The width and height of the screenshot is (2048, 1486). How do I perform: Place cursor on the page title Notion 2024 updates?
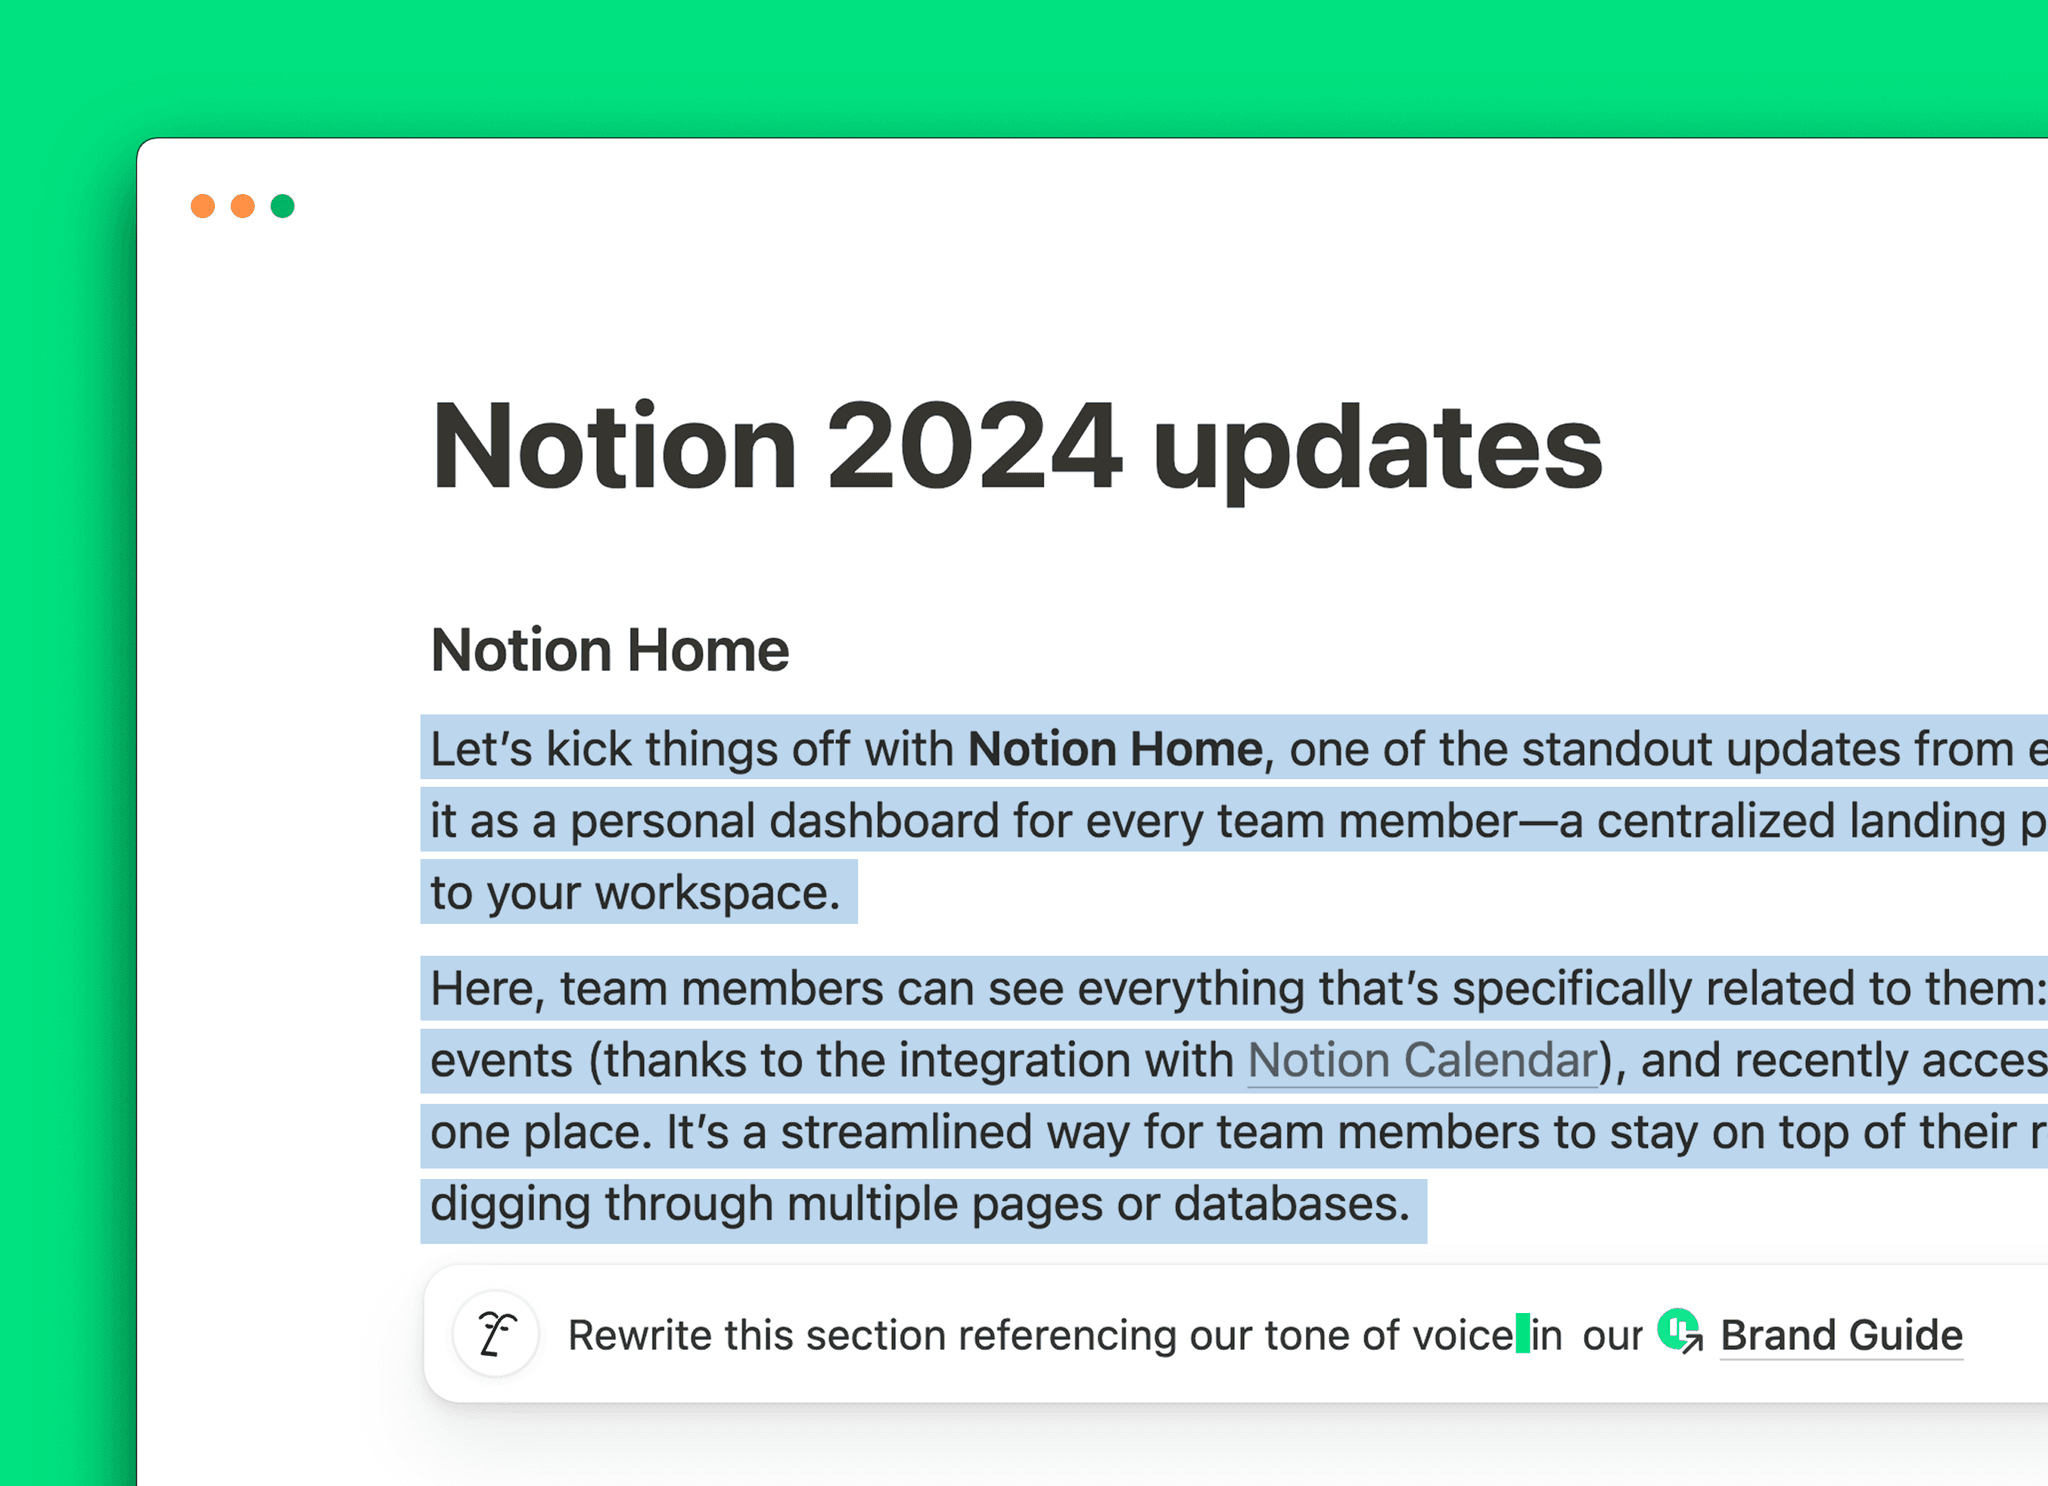1015,447
